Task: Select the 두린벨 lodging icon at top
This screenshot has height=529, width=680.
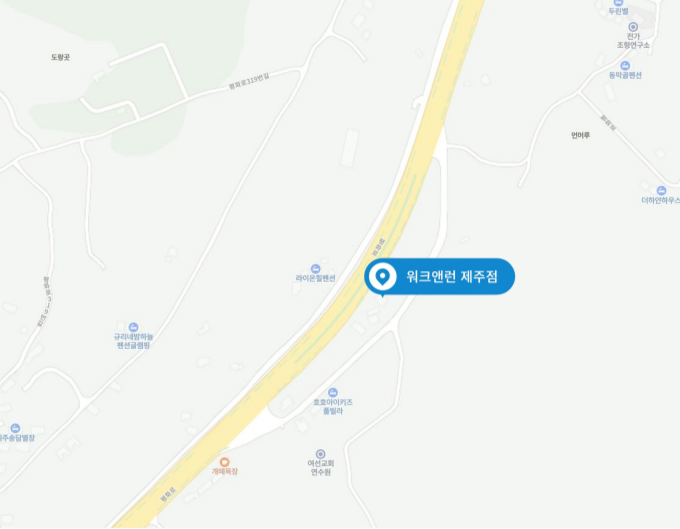Action: click(x=618, y=3)
